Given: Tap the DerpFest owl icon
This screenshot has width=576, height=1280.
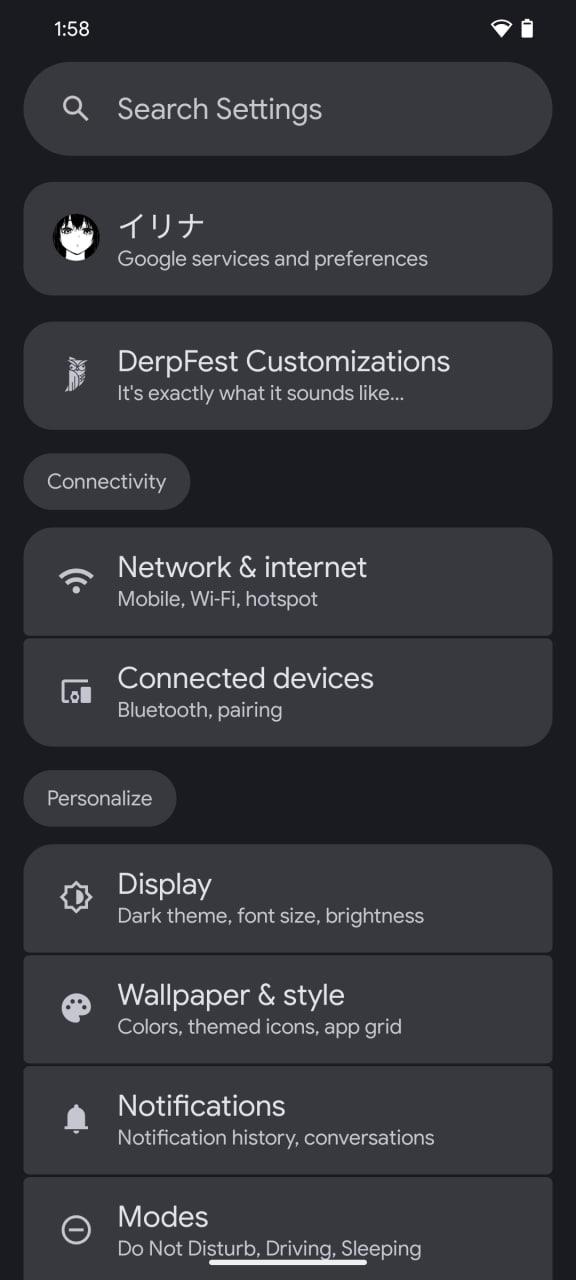Looking at the screenshot, I should (76, 375).
